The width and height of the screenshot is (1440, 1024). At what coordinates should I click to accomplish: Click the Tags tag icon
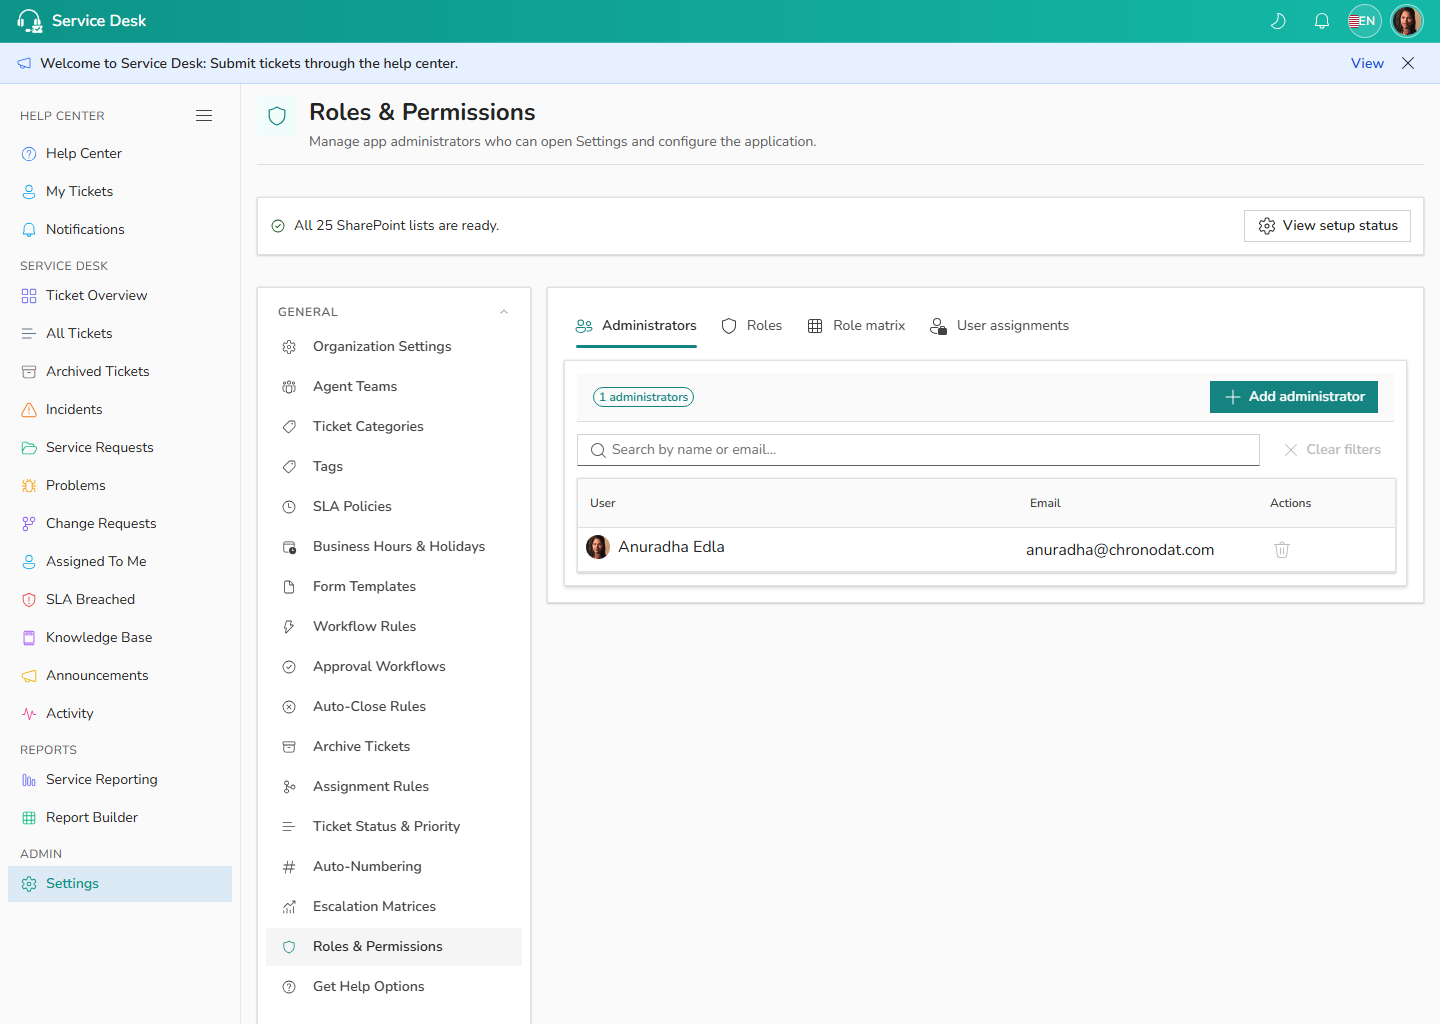(289, 466)
